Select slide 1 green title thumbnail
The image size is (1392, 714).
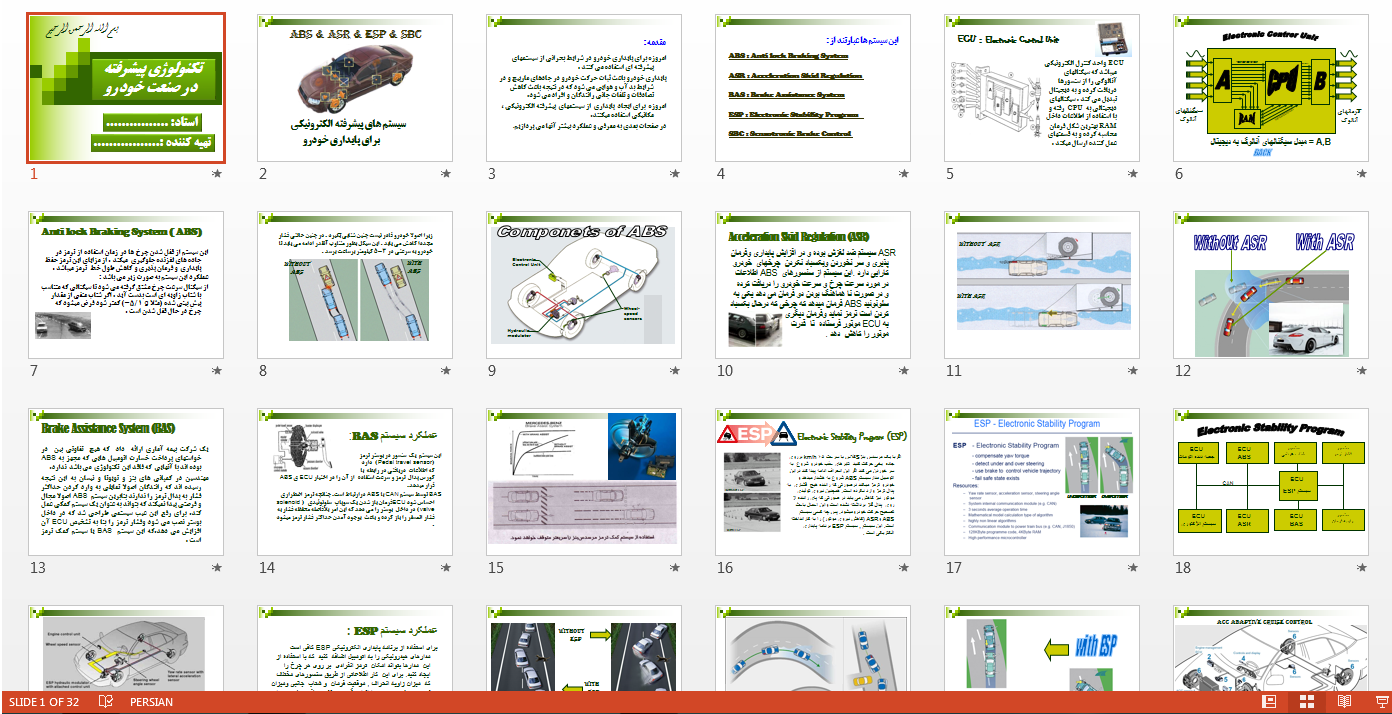[126, 88]
